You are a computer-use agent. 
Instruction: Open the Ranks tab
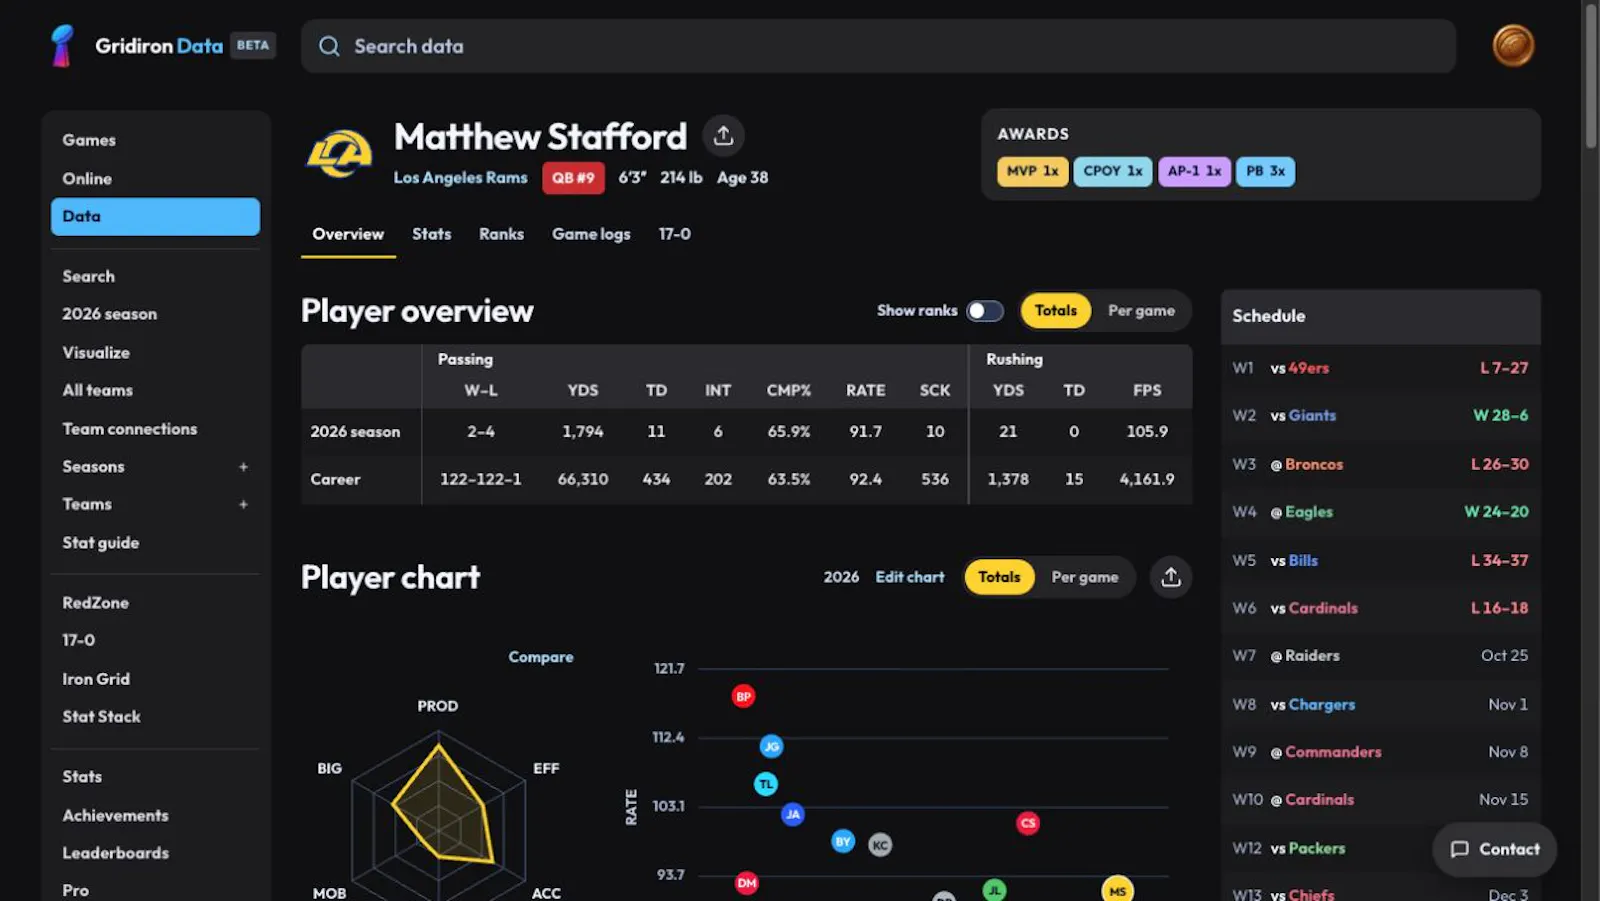click(501, 234)
